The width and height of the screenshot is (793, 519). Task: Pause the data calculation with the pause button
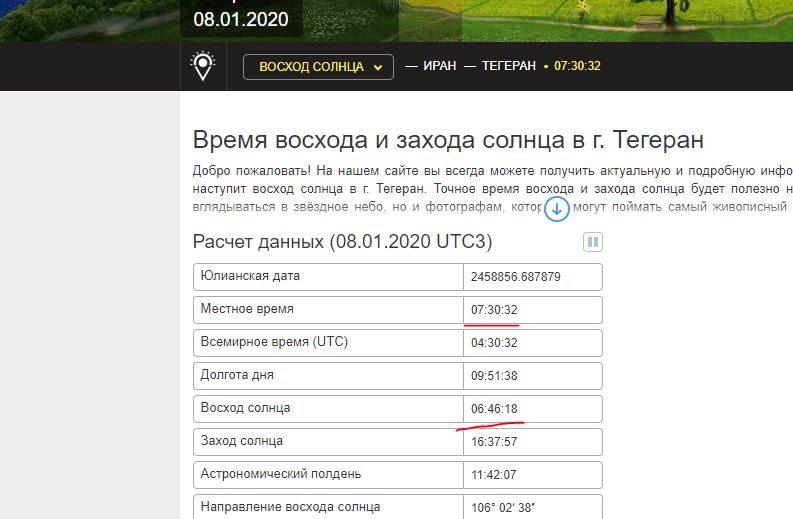[593, 242]
